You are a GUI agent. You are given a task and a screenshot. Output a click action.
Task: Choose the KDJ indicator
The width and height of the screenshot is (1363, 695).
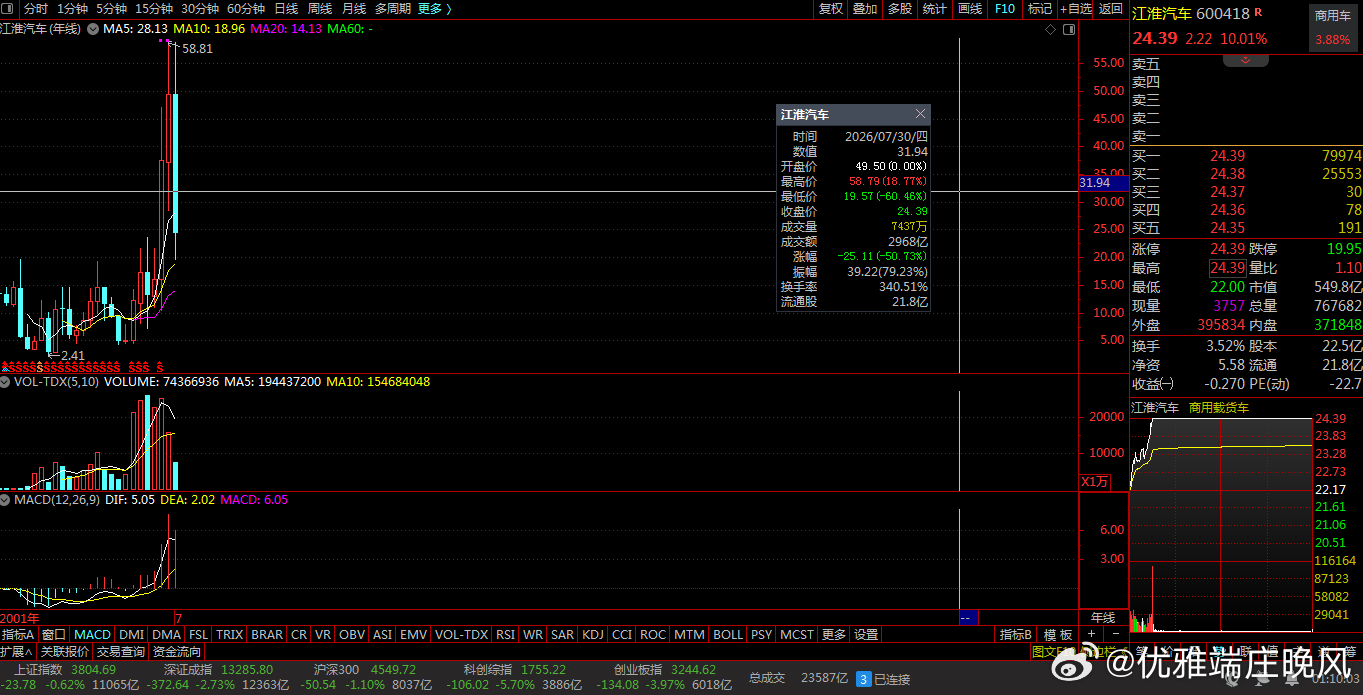(593, 634)
